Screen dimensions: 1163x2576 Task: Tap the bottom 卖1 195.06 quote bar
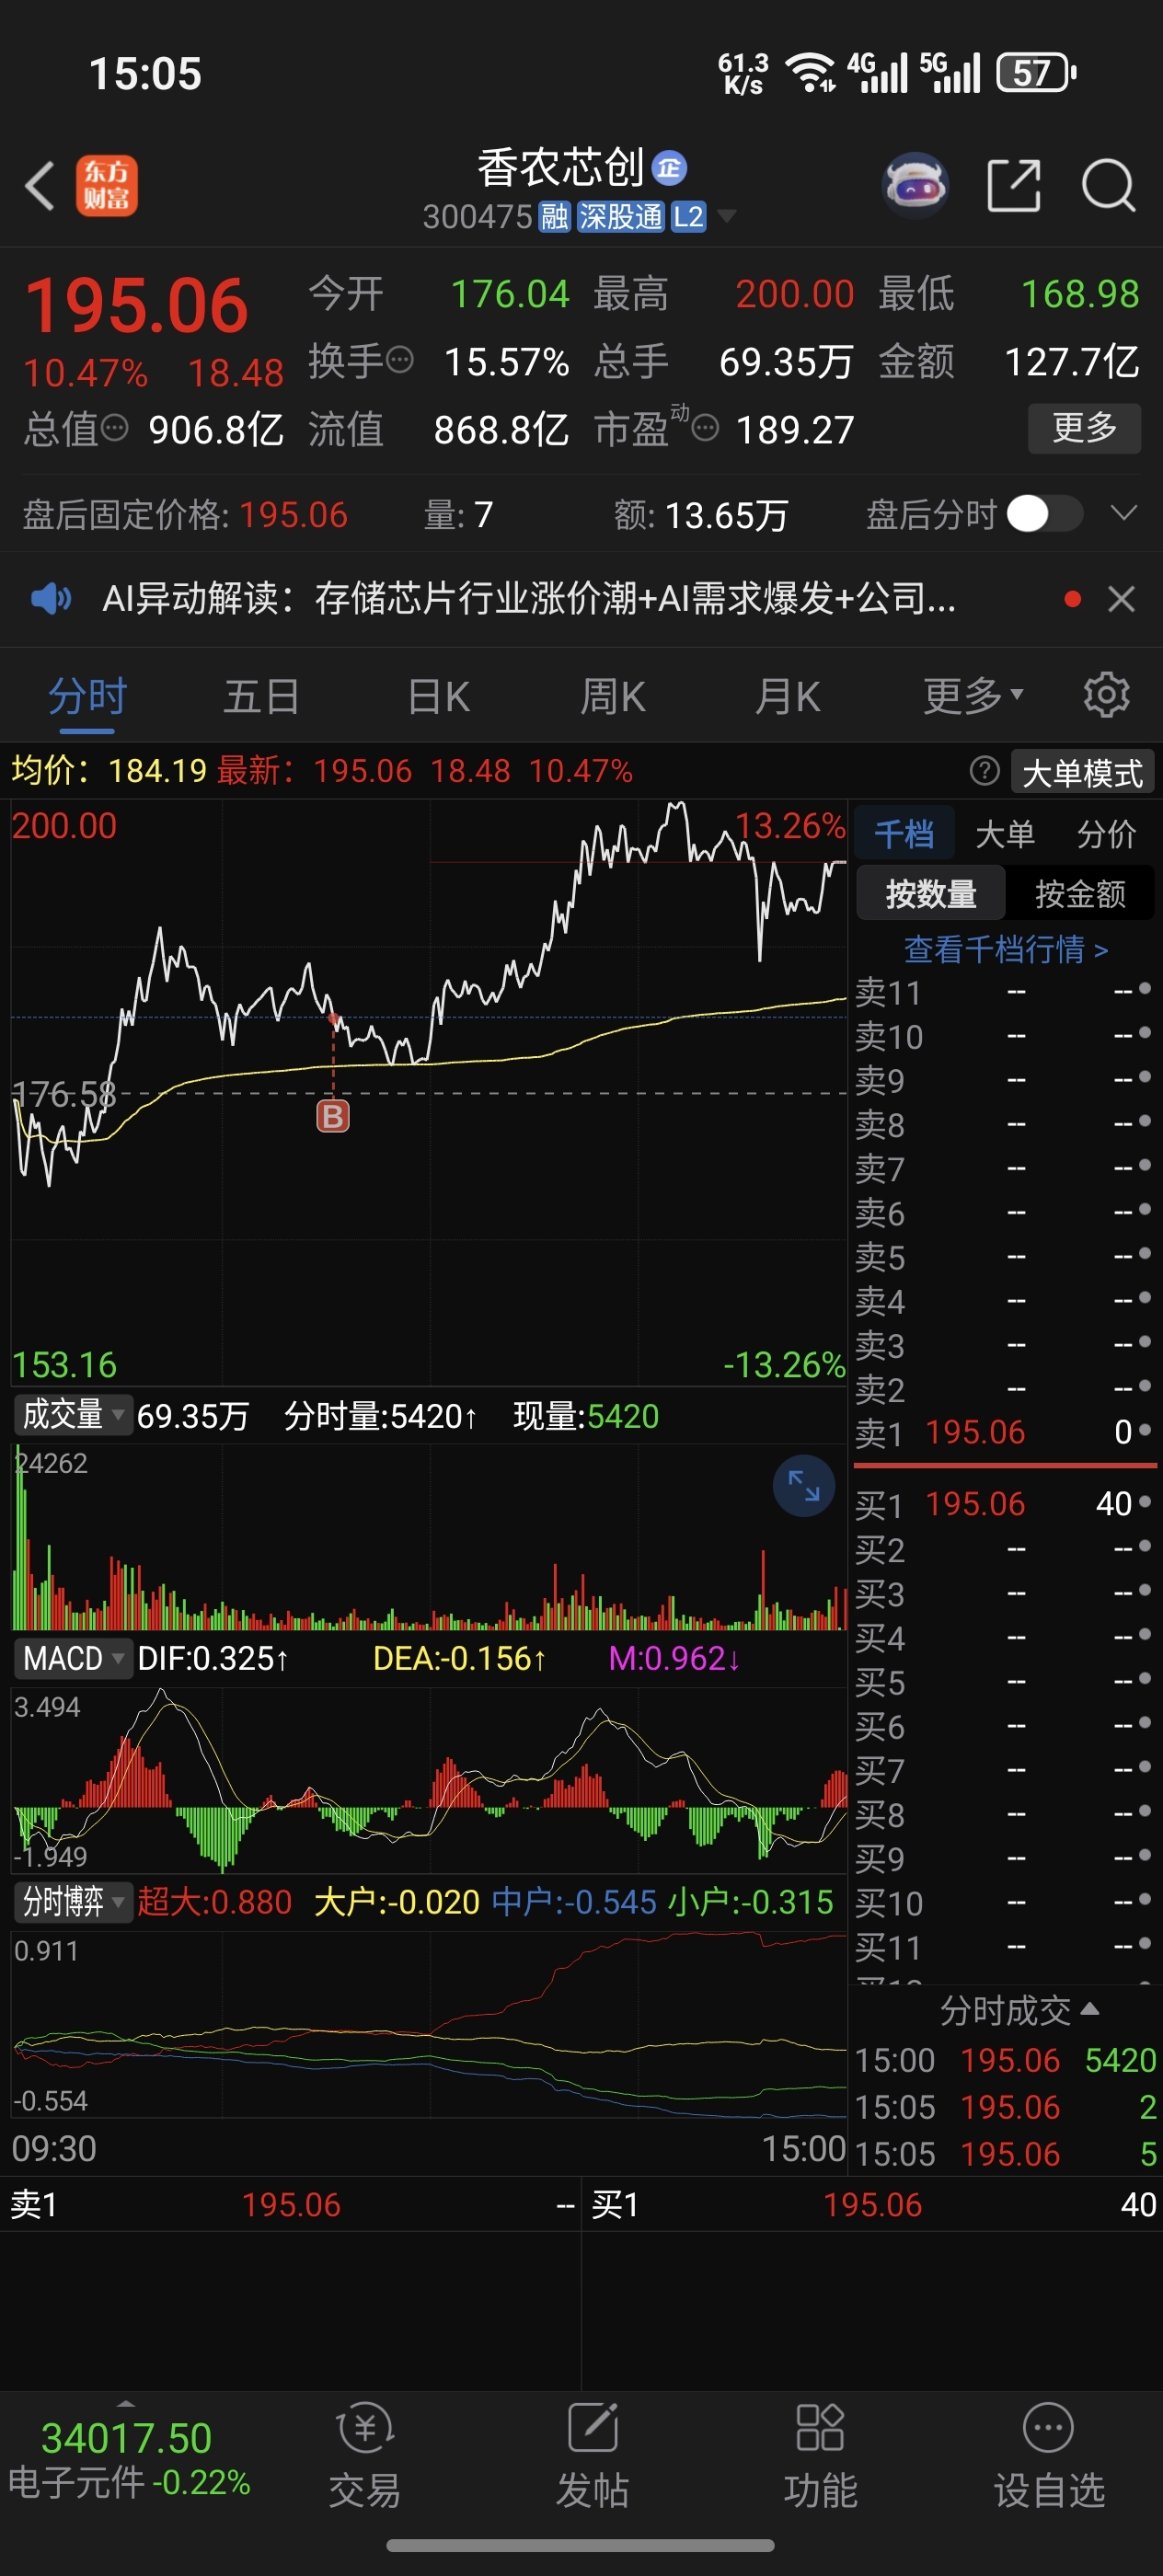[x=291, y=2205]
